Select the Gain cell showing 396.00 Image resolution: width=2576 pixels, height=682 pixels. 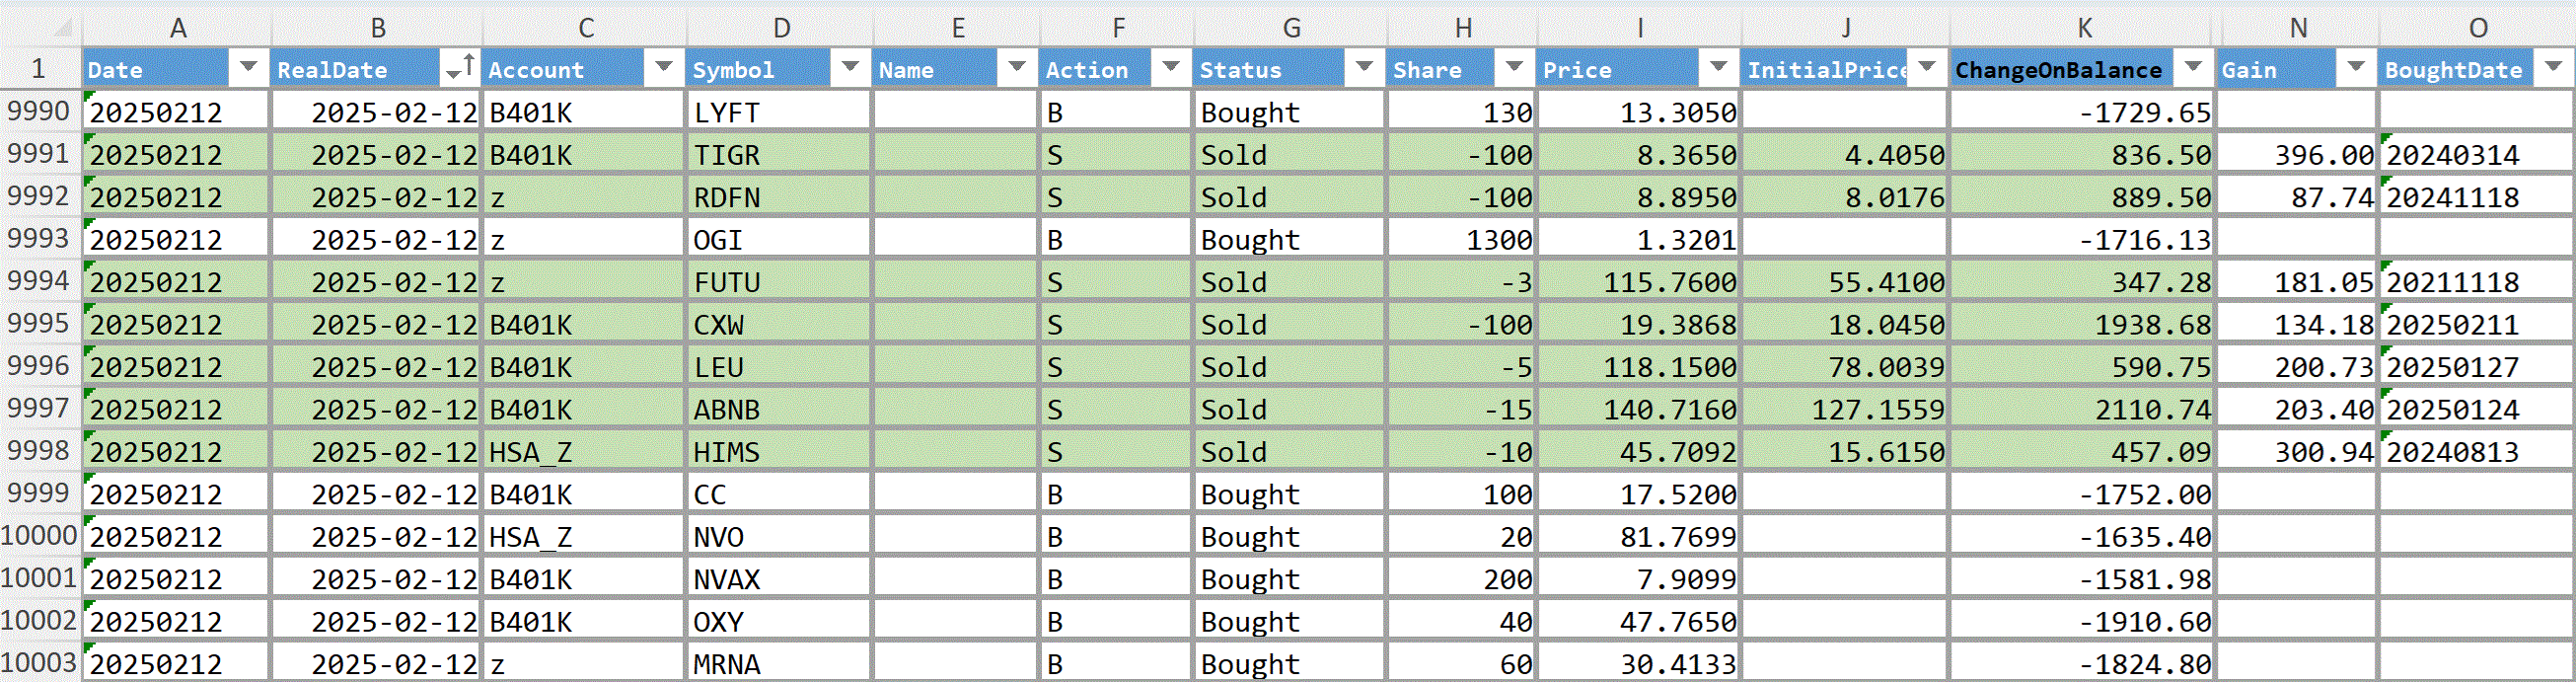pyautogui.click(x=2297, y=154)
